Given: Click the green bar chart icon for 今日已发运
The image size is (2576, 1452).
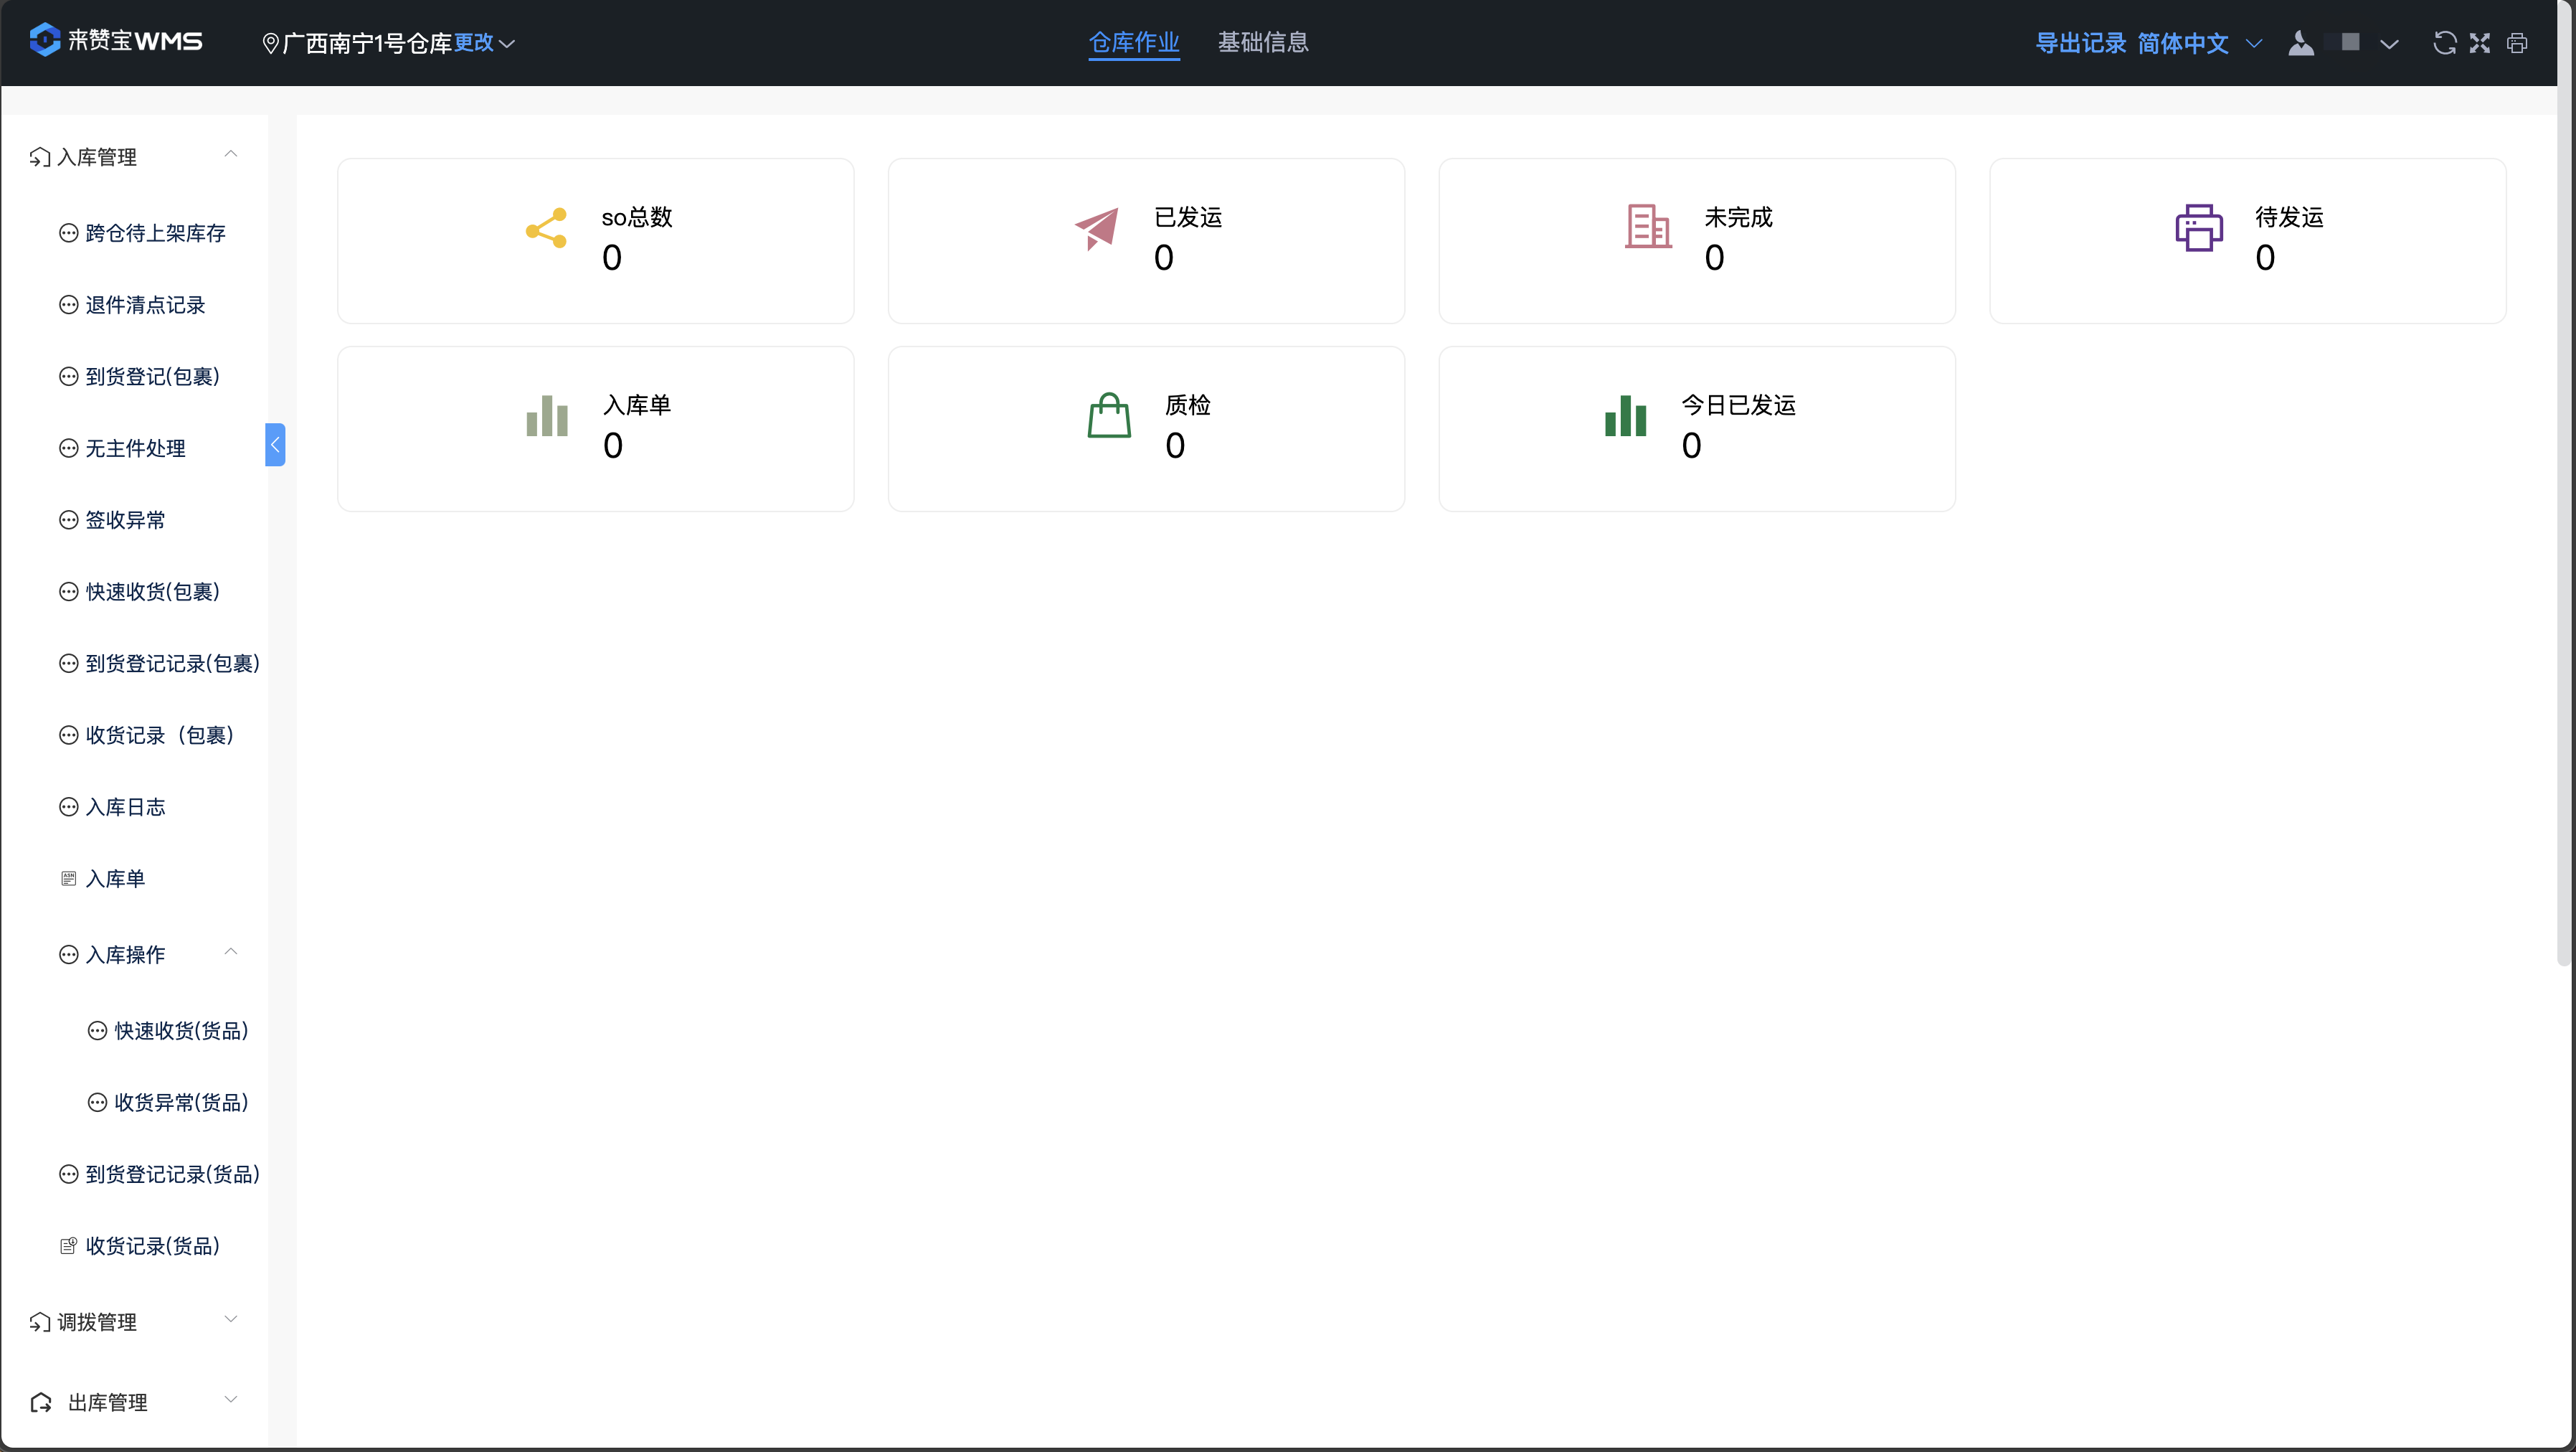Looking at the screenshot, I should point(1626,415).
